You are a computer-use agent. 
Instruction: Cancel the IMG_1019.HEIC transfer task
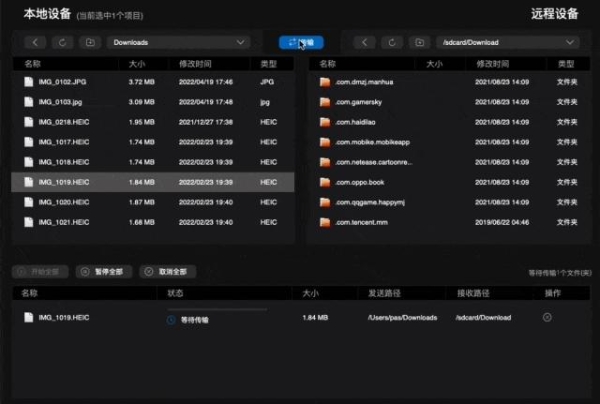[547, 317]
